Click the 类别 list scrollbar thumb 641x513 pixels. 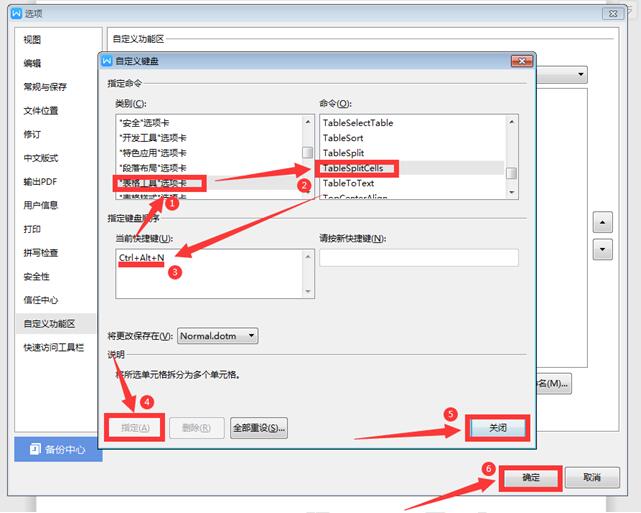coord(308,152)
